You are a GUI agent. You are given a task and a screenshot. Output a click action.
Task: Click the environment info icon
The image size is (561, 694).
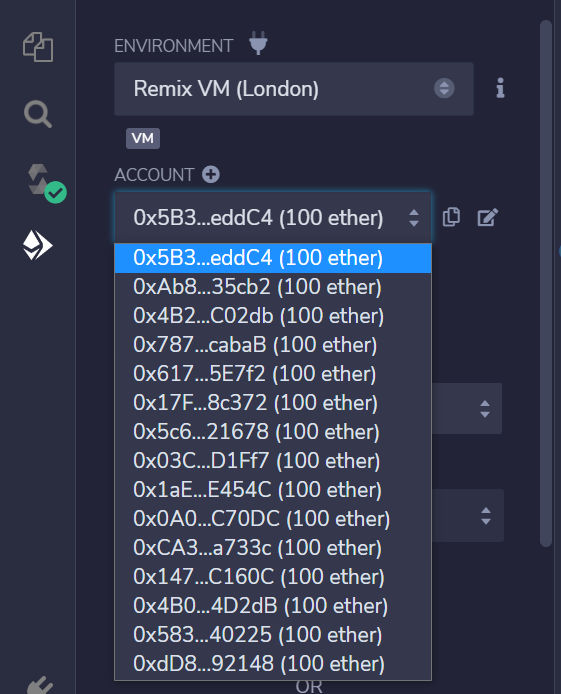(500, 88)
